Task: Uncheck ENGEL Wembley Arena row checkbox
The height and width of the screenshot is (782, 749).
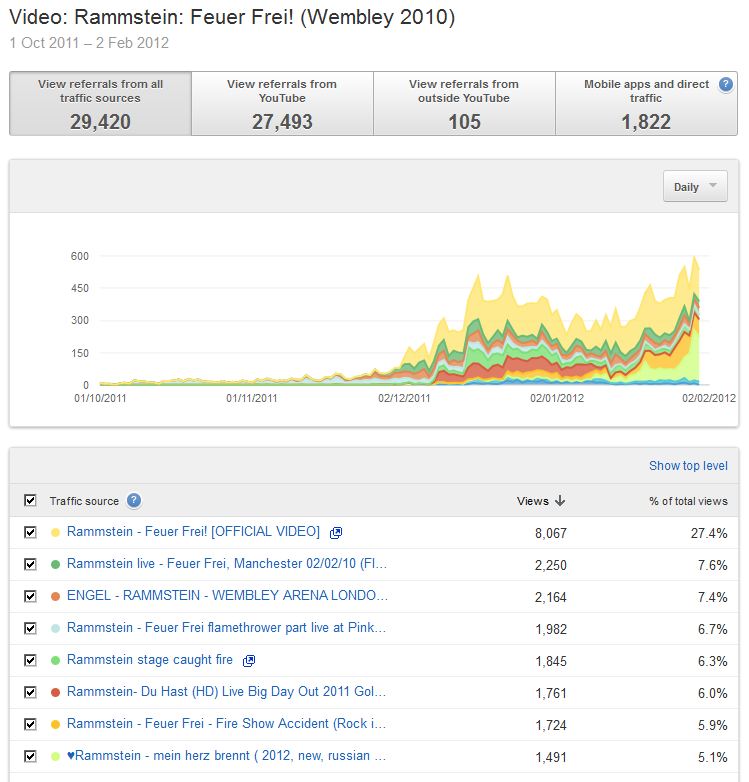Action: pos(30,596)
